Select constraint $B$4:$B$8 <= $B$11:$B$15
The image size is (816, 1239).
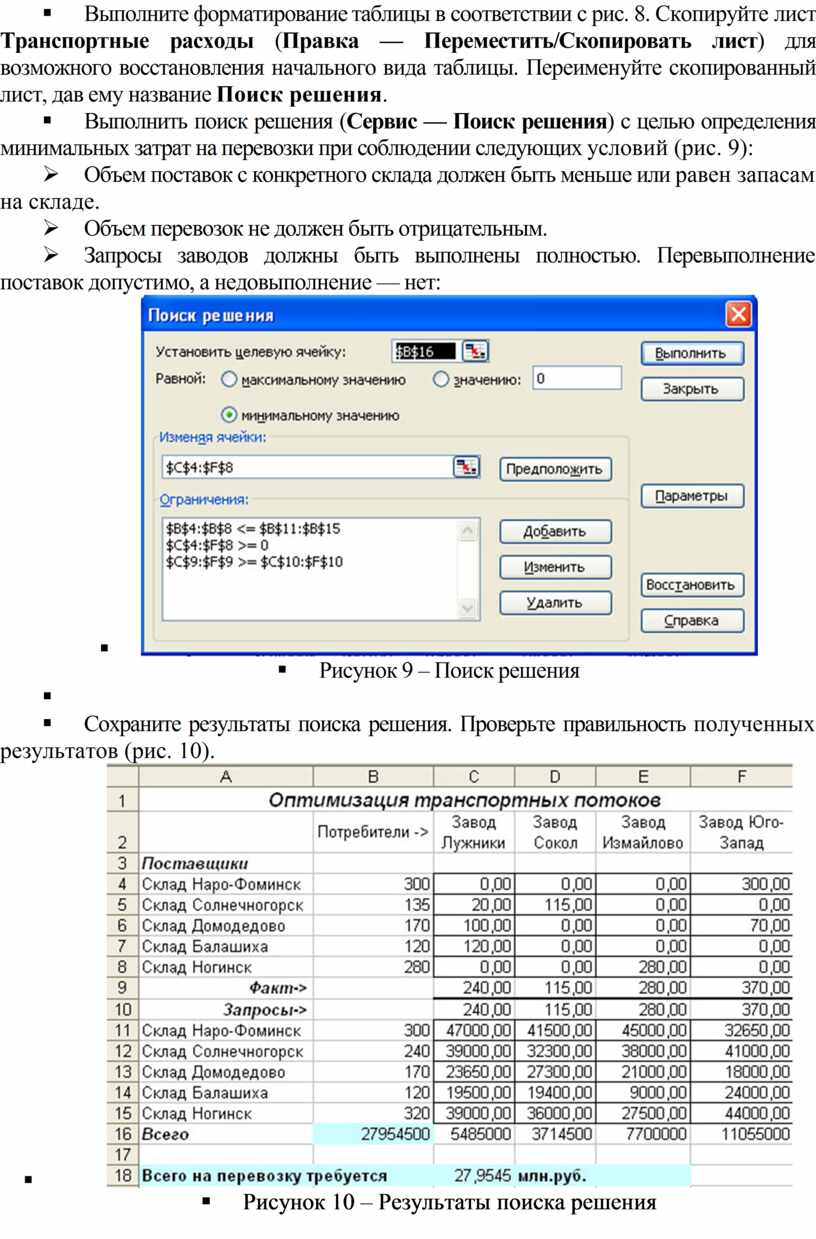251,527
